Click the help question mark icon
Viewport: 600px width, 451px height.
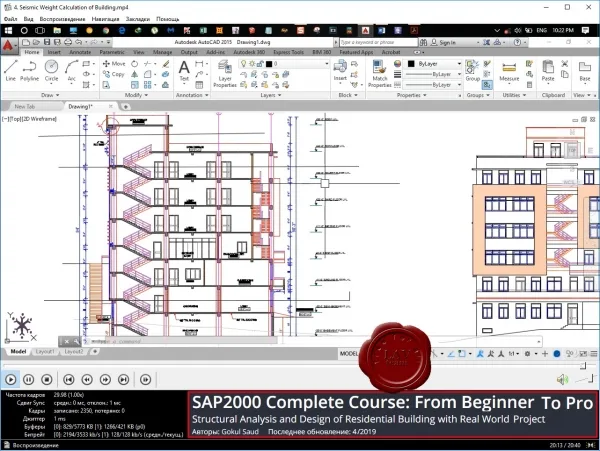(x=517, y=42)
